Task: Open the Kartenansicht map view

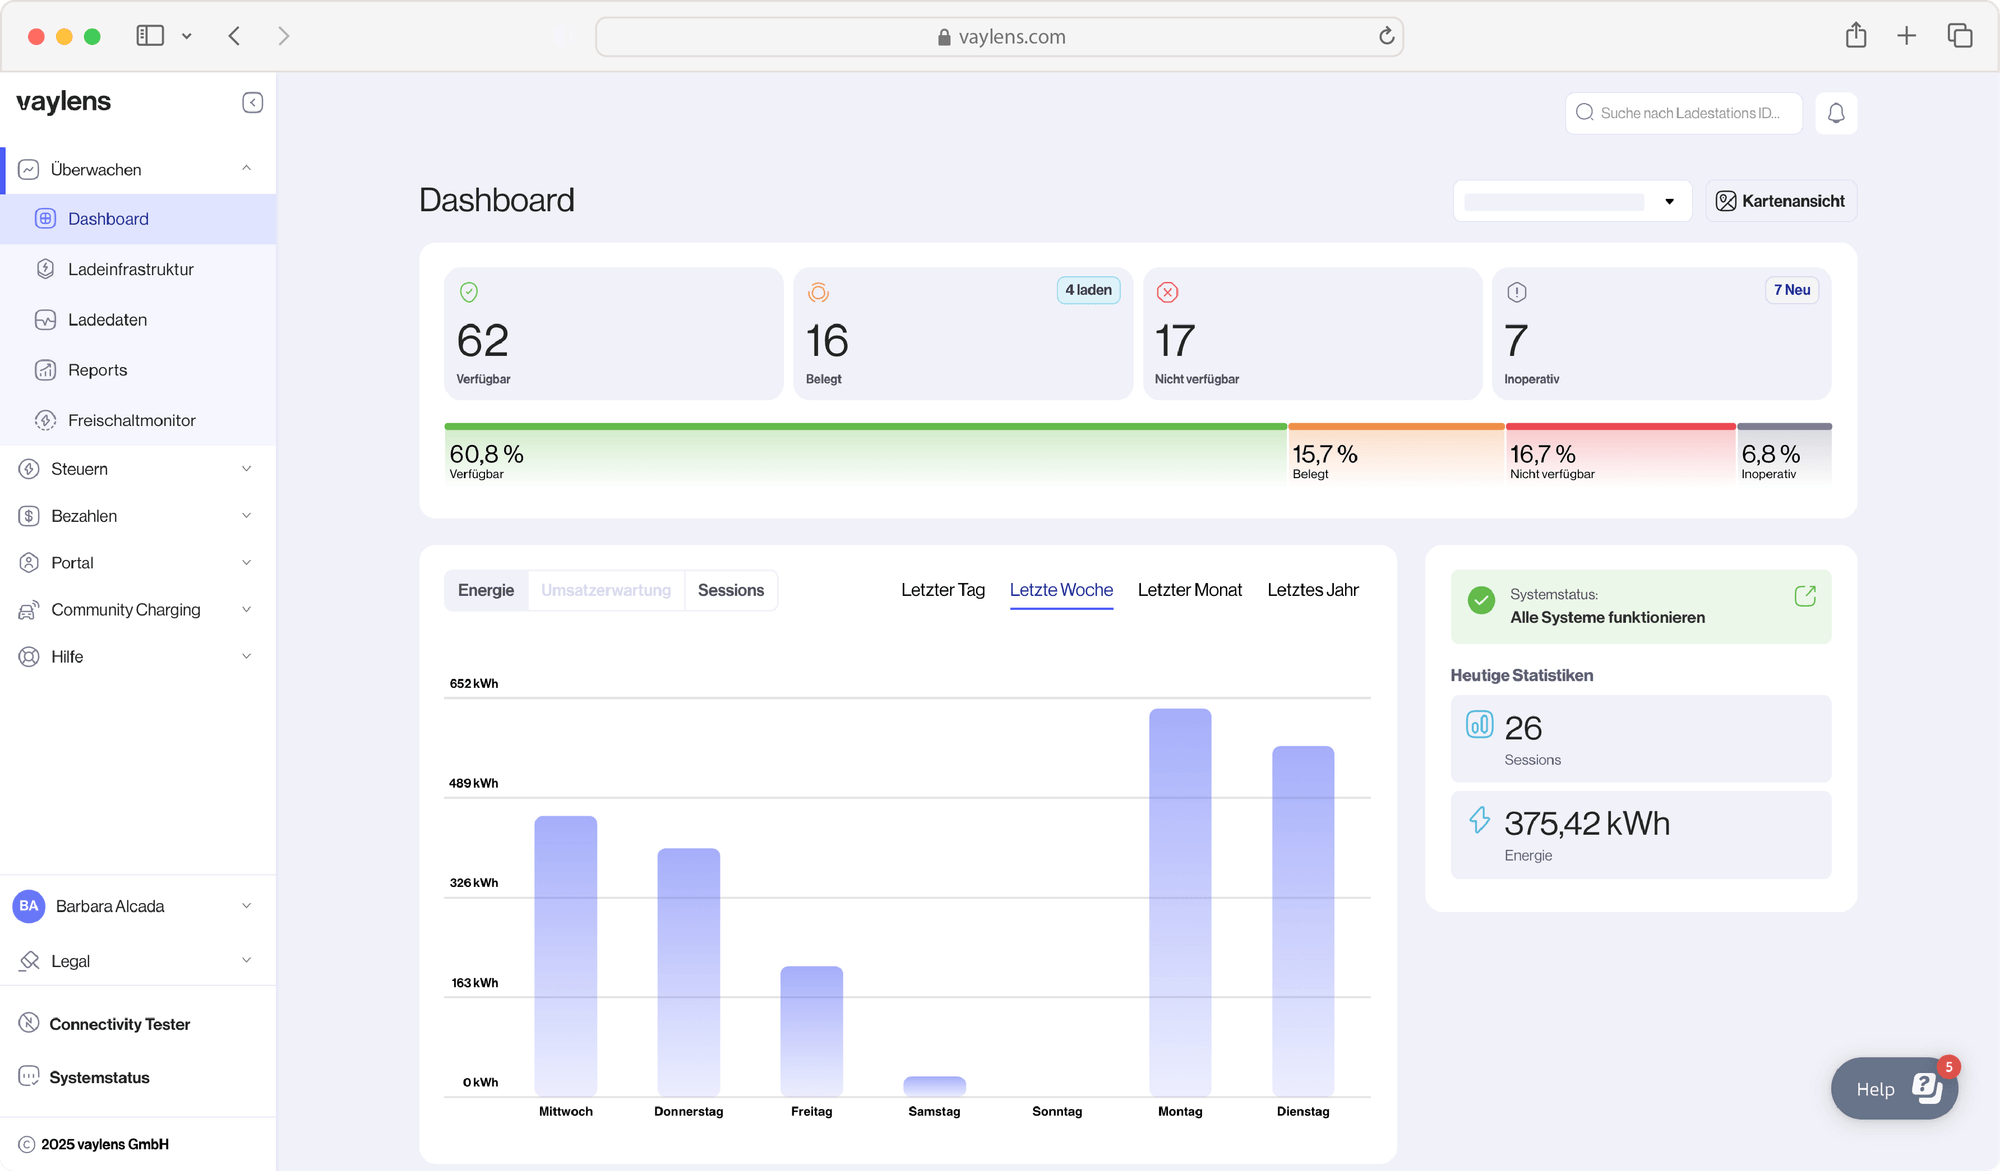Action: click(1781, 201)
